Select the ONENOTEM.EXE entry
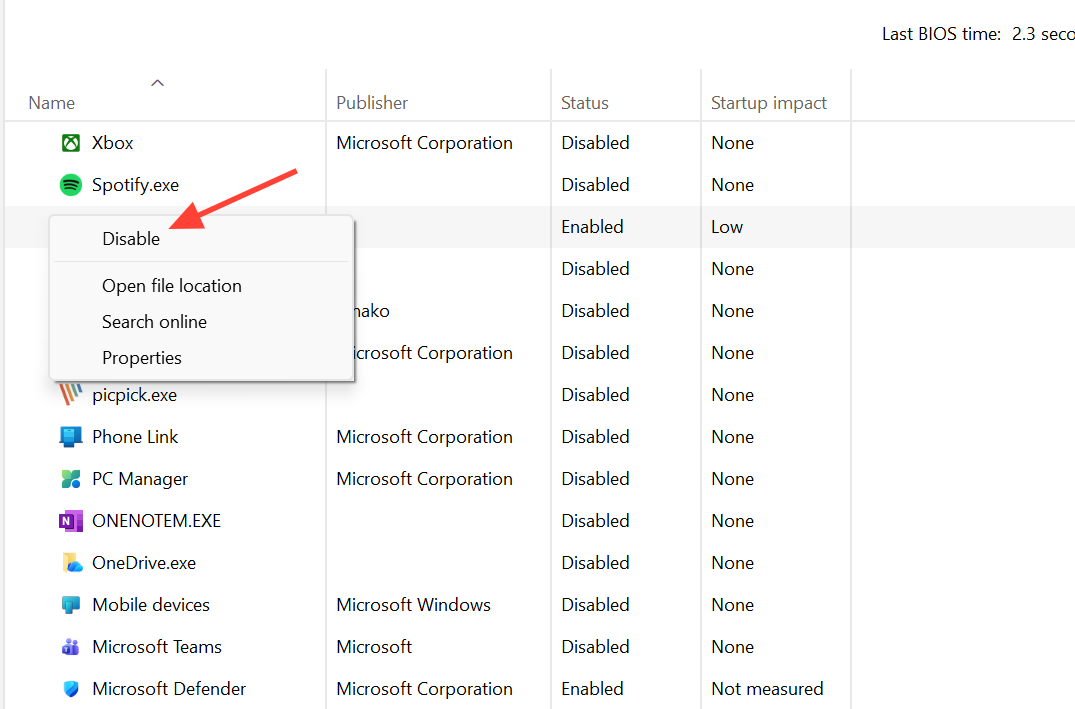The height and width of the screenshot is (709, 1075). coord(156,521)
